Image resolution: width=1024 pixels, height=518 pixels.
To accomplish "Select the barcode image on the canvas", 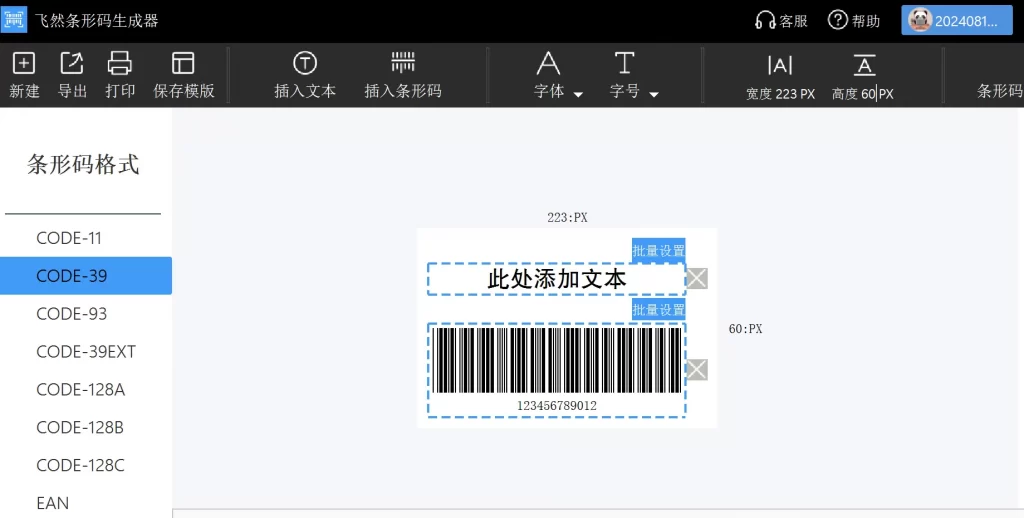I will (556, 361).
